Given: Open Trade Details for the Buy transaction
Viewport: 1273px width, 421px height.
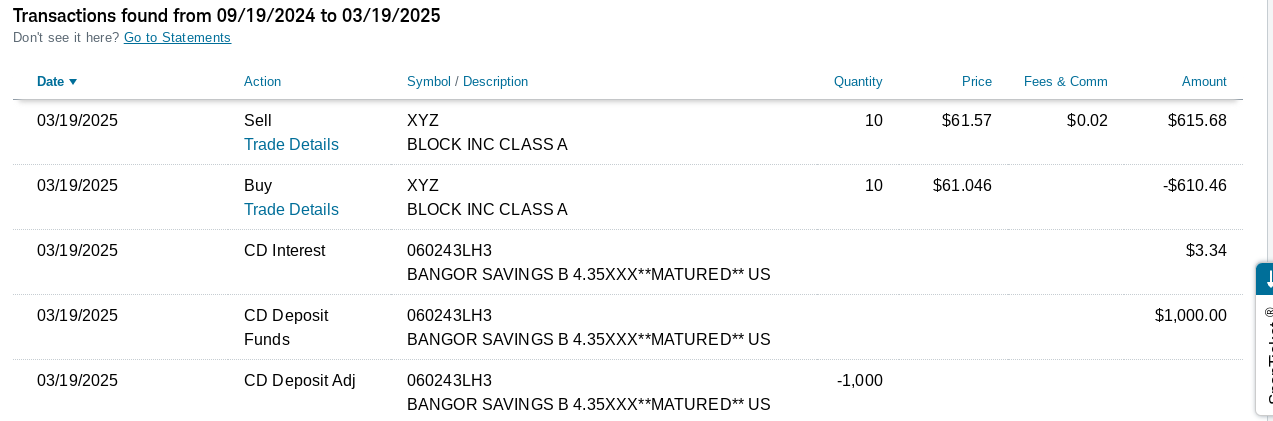Looking at the screenshot, I should pyautogui.click(x=291, y=209).
